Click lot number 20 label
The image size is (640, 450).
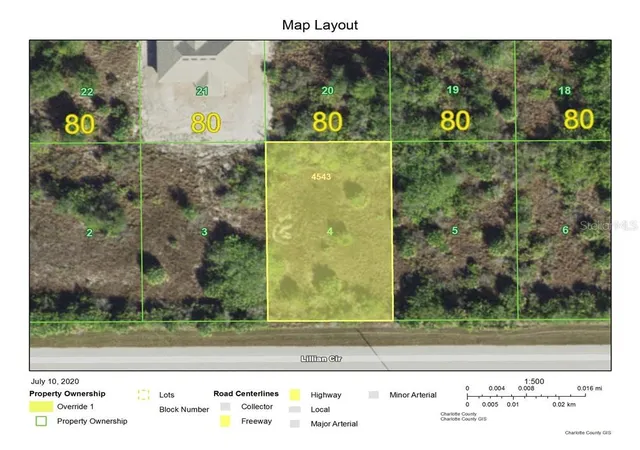point(327,91)
